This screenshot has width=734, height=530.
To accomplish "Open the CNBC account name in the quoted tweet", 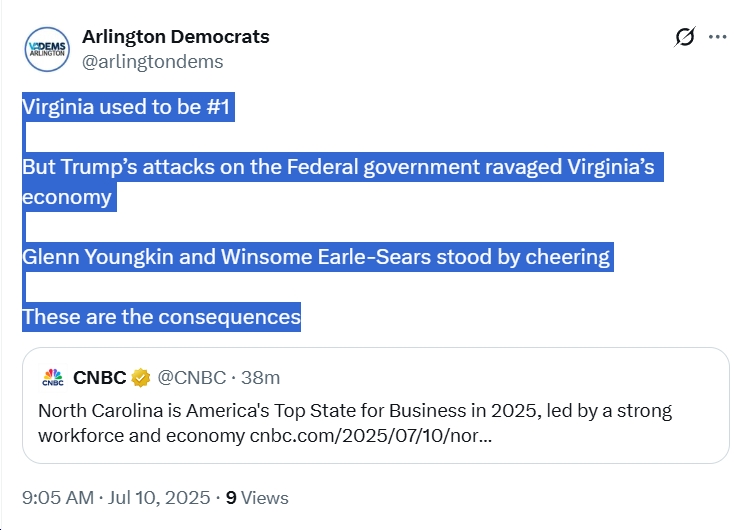I will click(x=100, y=377).
